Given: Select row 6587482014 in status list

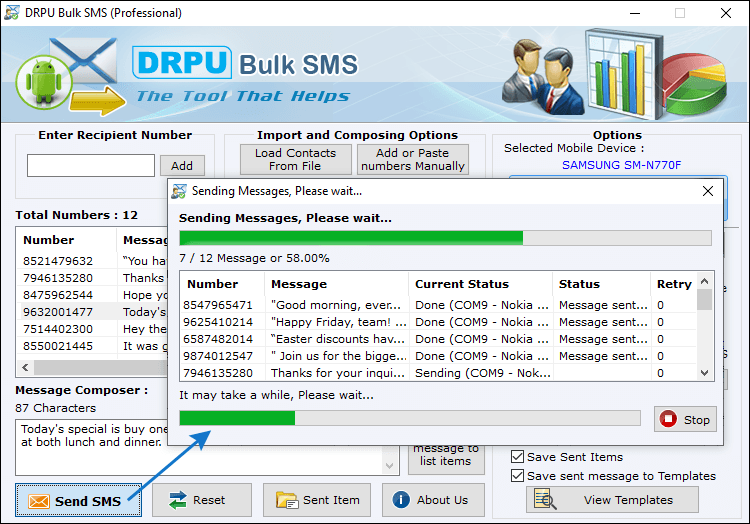Looking at the screenshot, I should (439, 339).
